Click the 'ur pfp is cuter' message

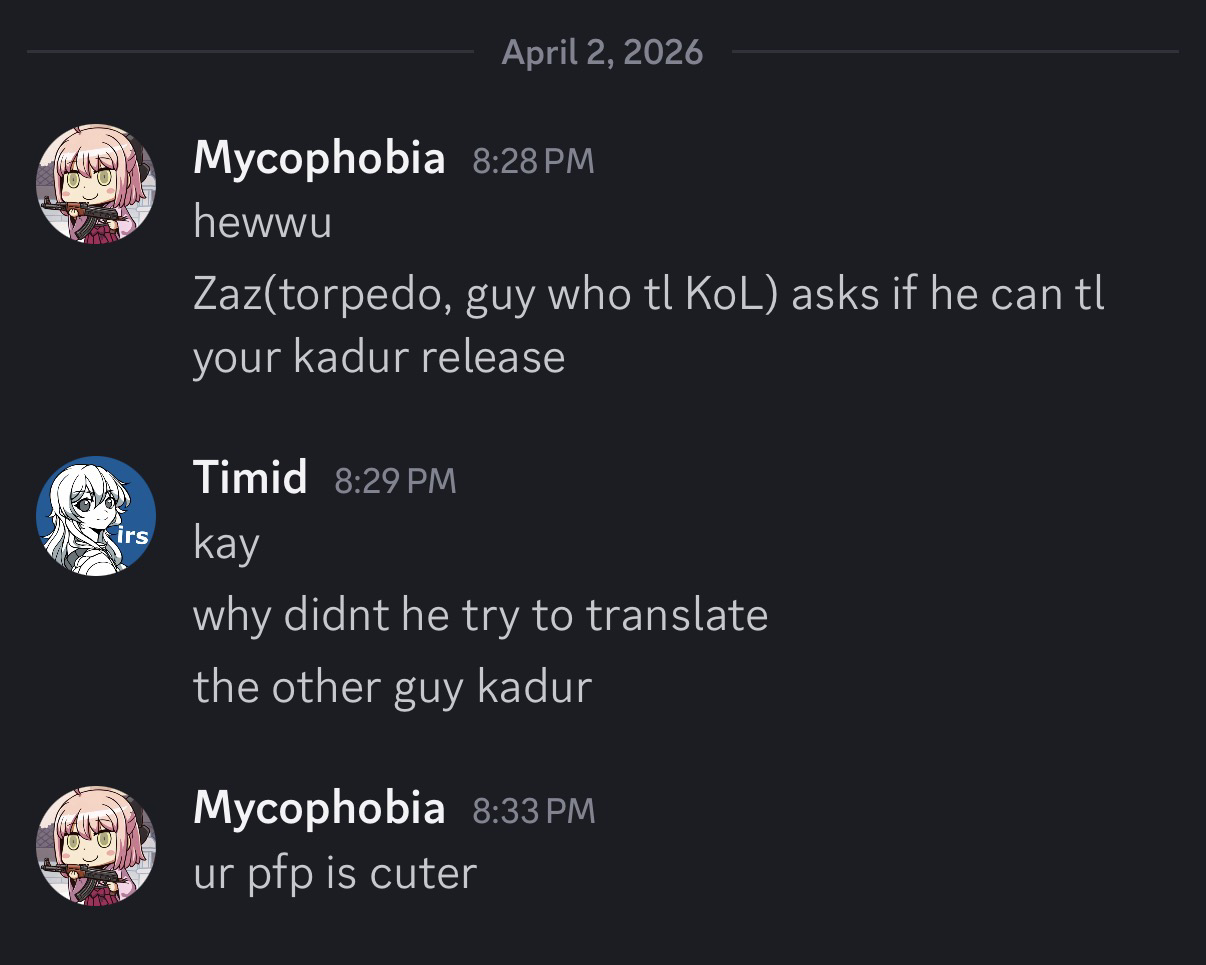[335, 873]
